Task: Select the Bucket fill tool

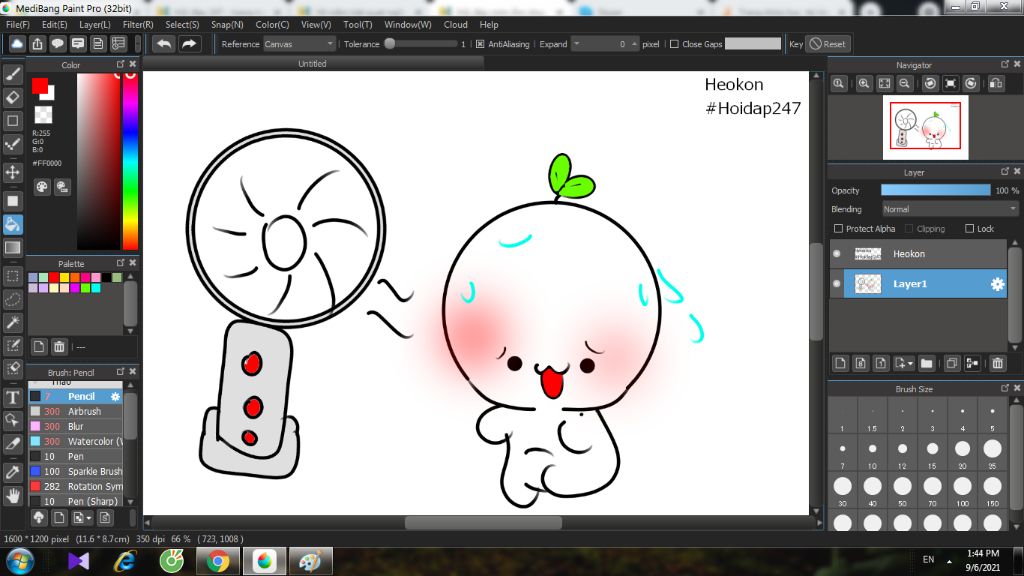Action: click(x=12, y=225)
